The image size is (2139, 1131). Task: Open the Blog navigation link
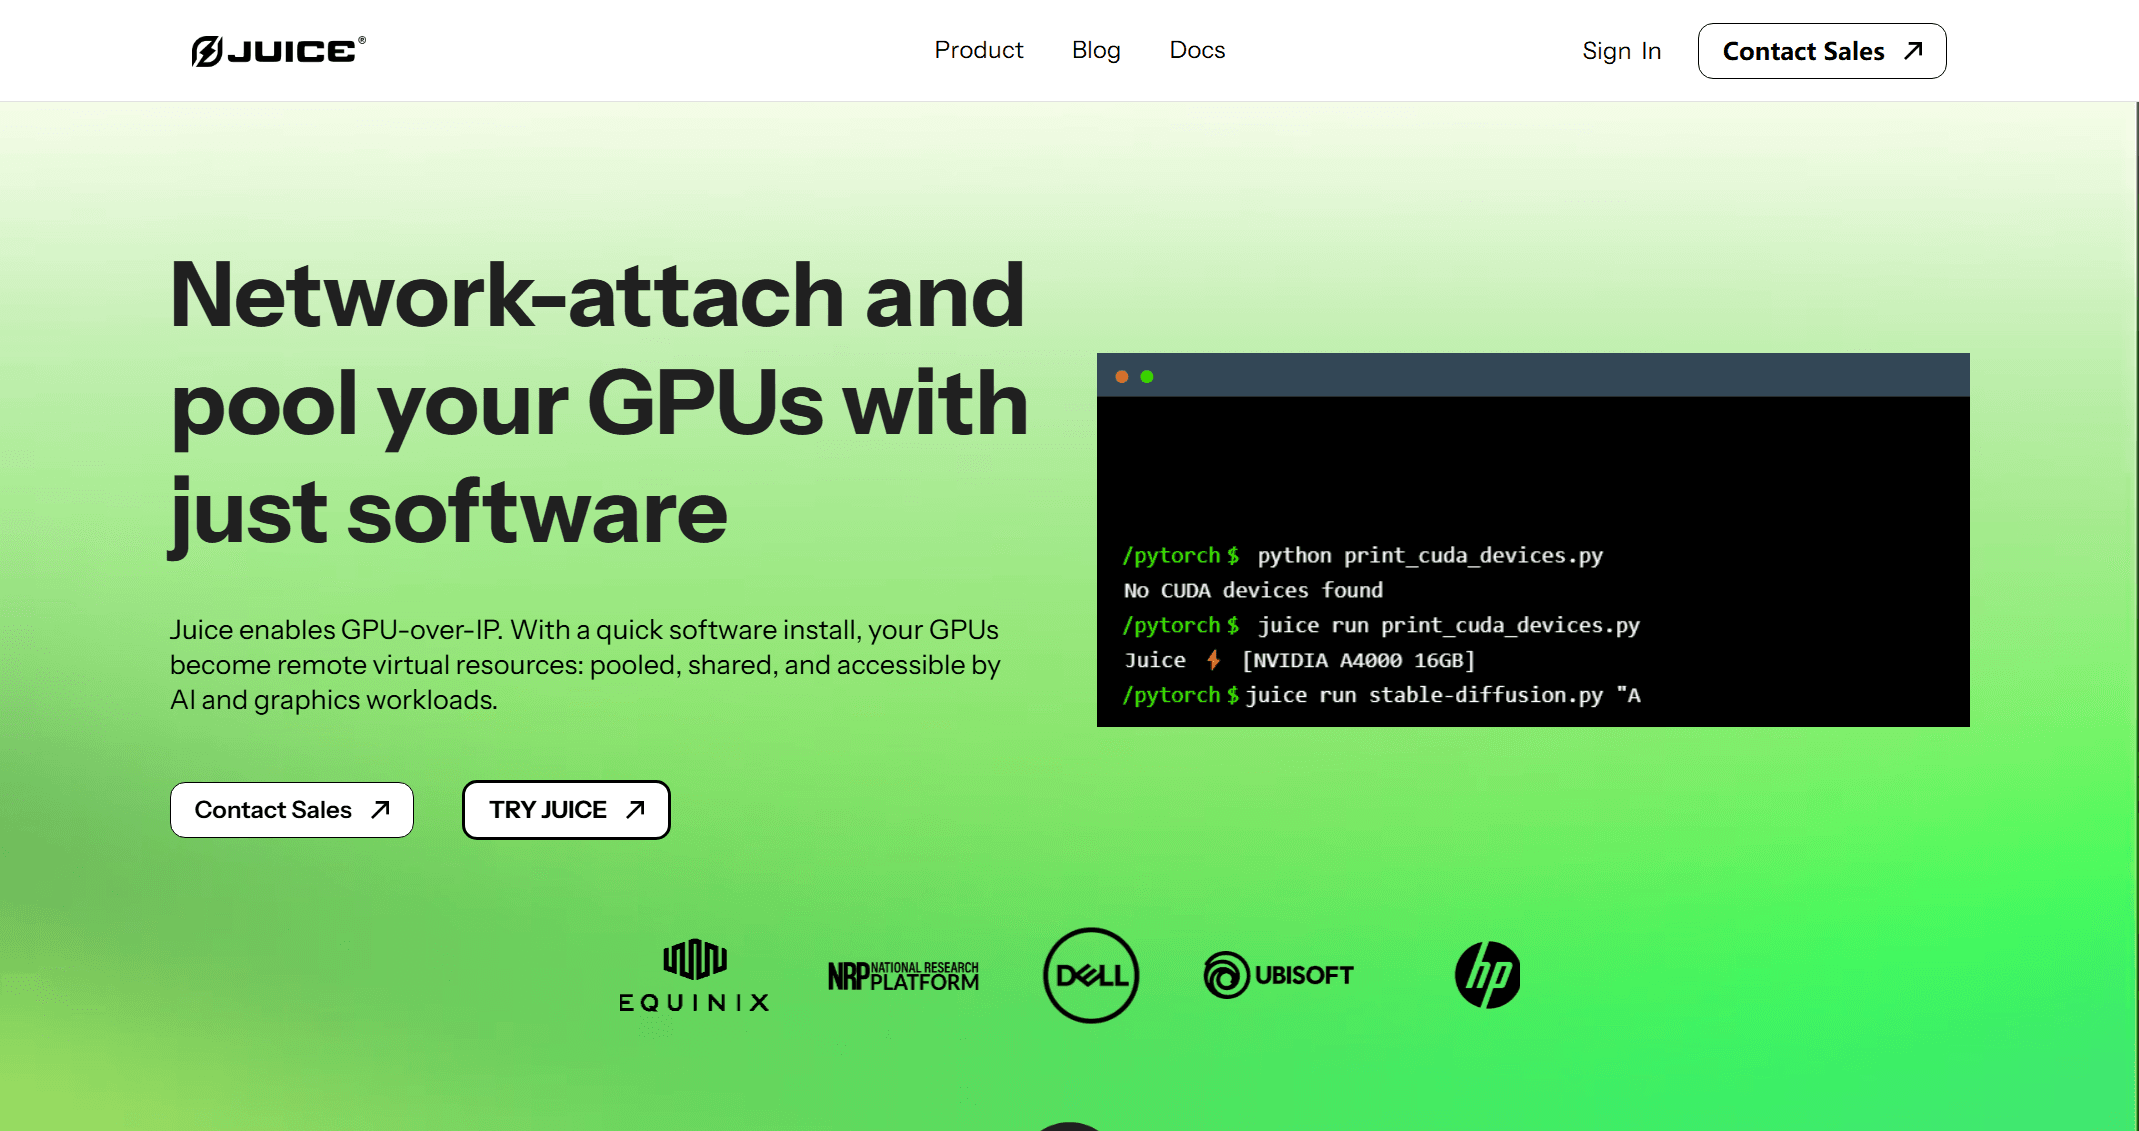[1096, 50]
